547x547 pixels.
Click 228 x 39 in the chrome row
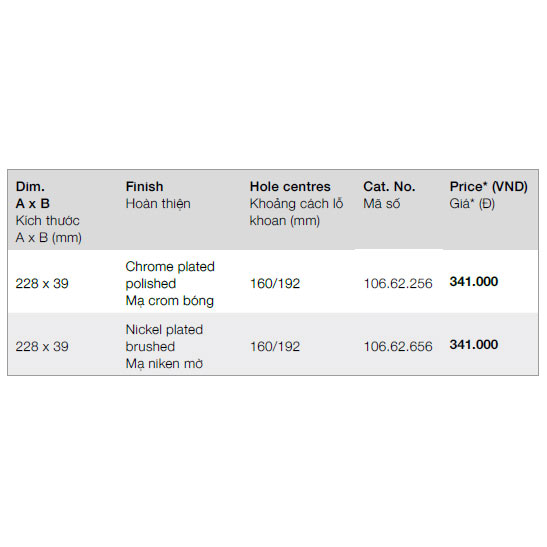tap(42, 284)
